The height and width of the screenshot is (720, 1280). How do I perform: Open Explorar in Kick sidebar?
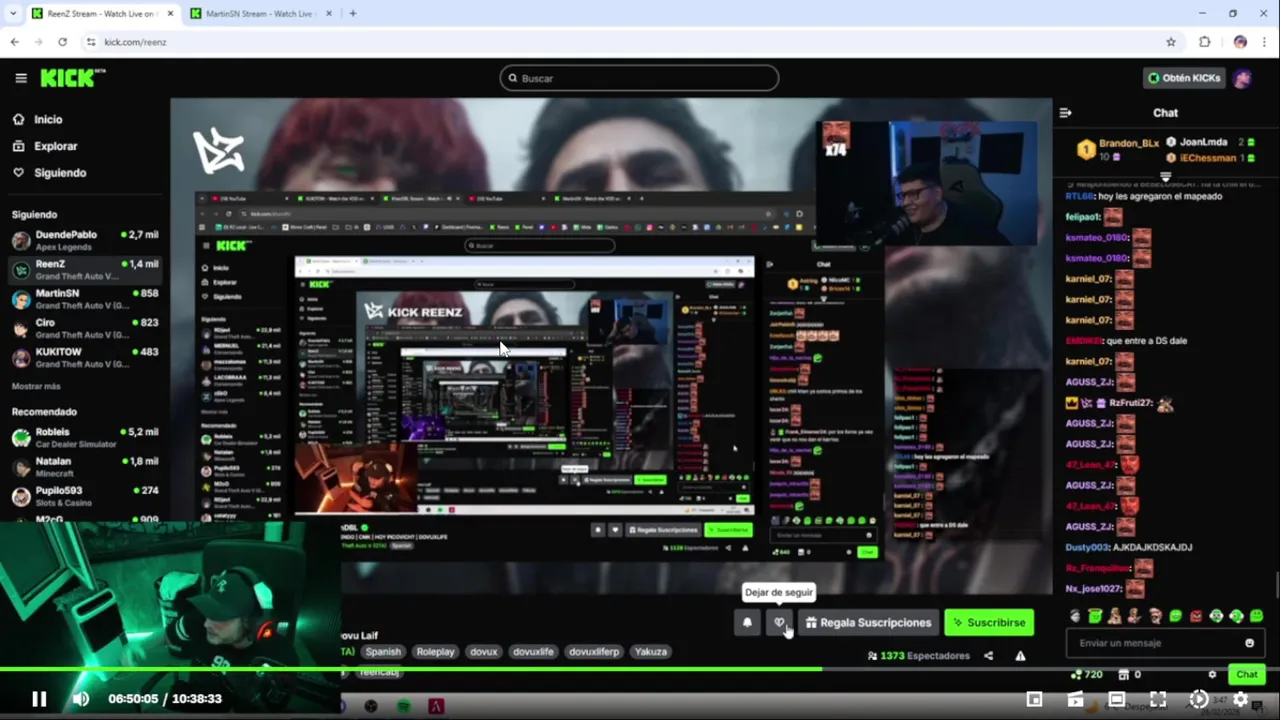(45, 146)
